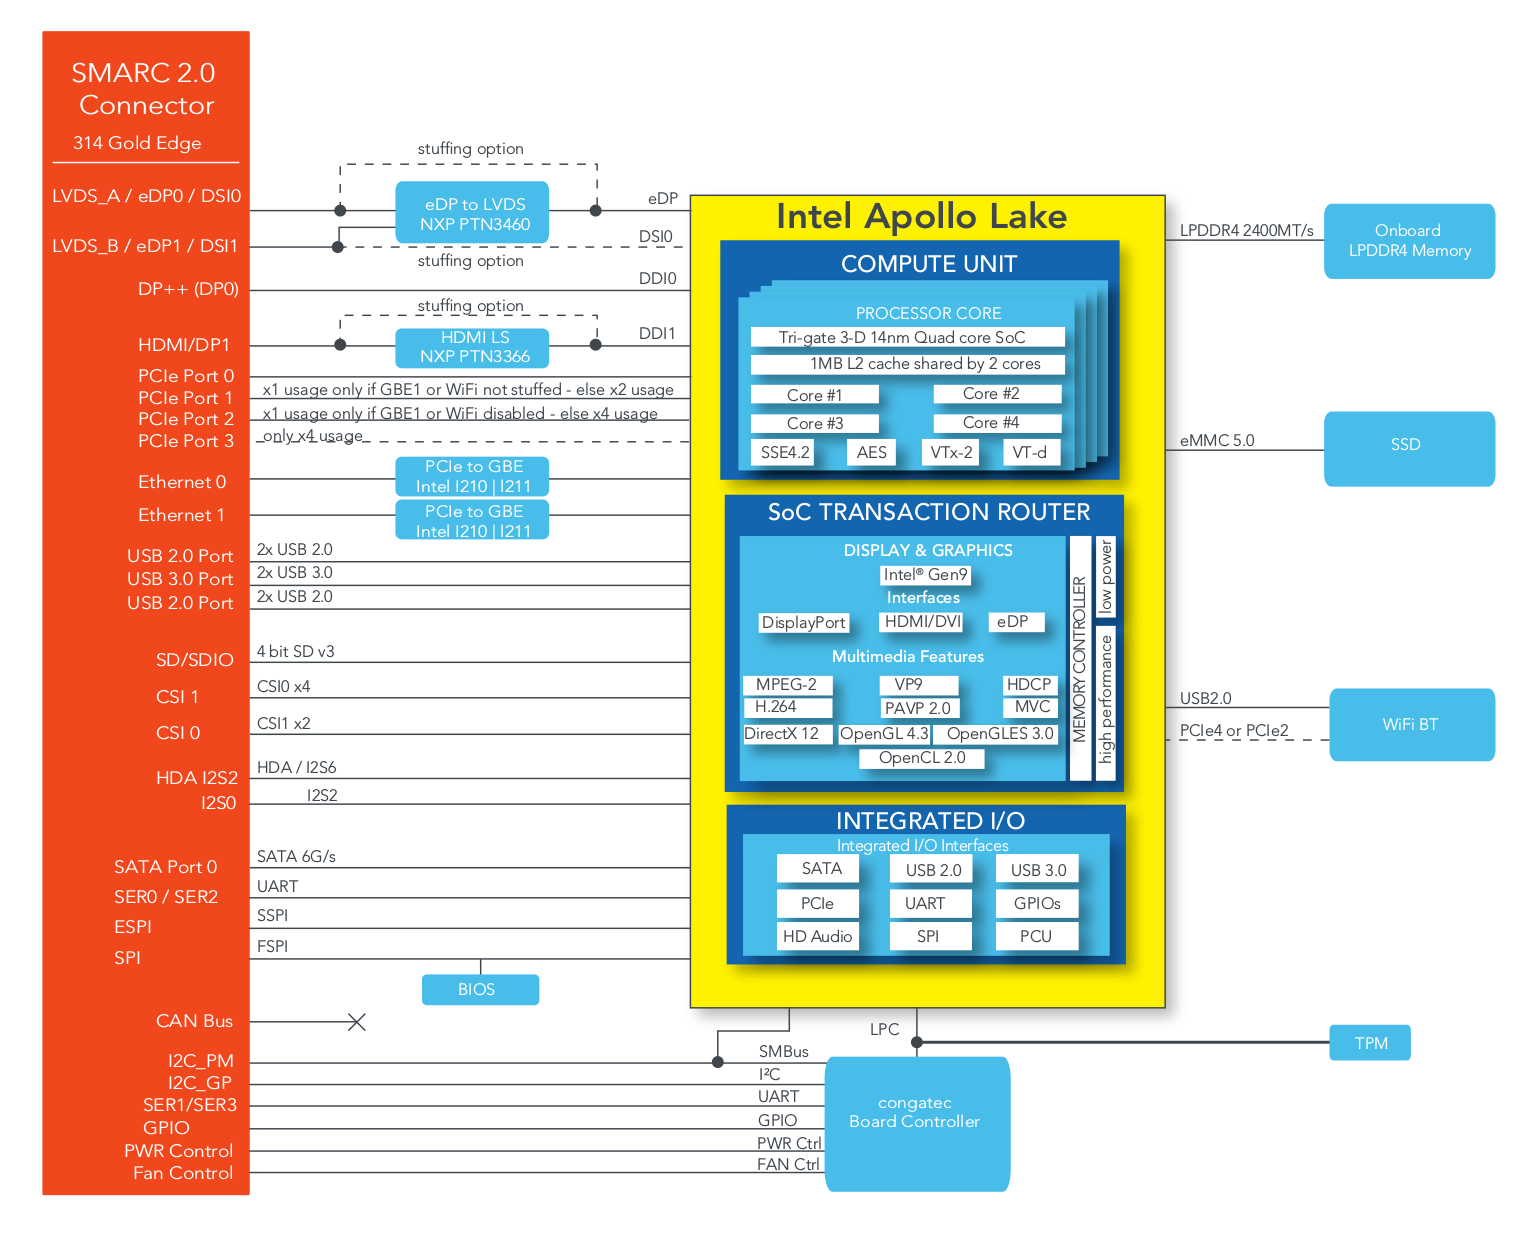Click the Core #2 box
This screenshot has height=1241, width=1528.
click(x=997, y=394)
